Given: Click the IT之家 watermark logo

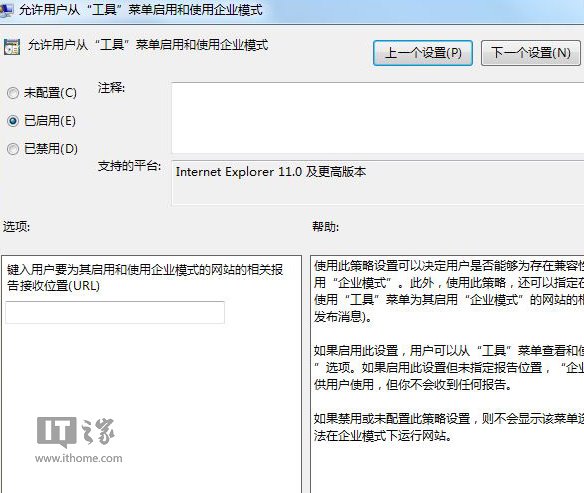Looking at the screenshot, I should [x=76, y=432].
